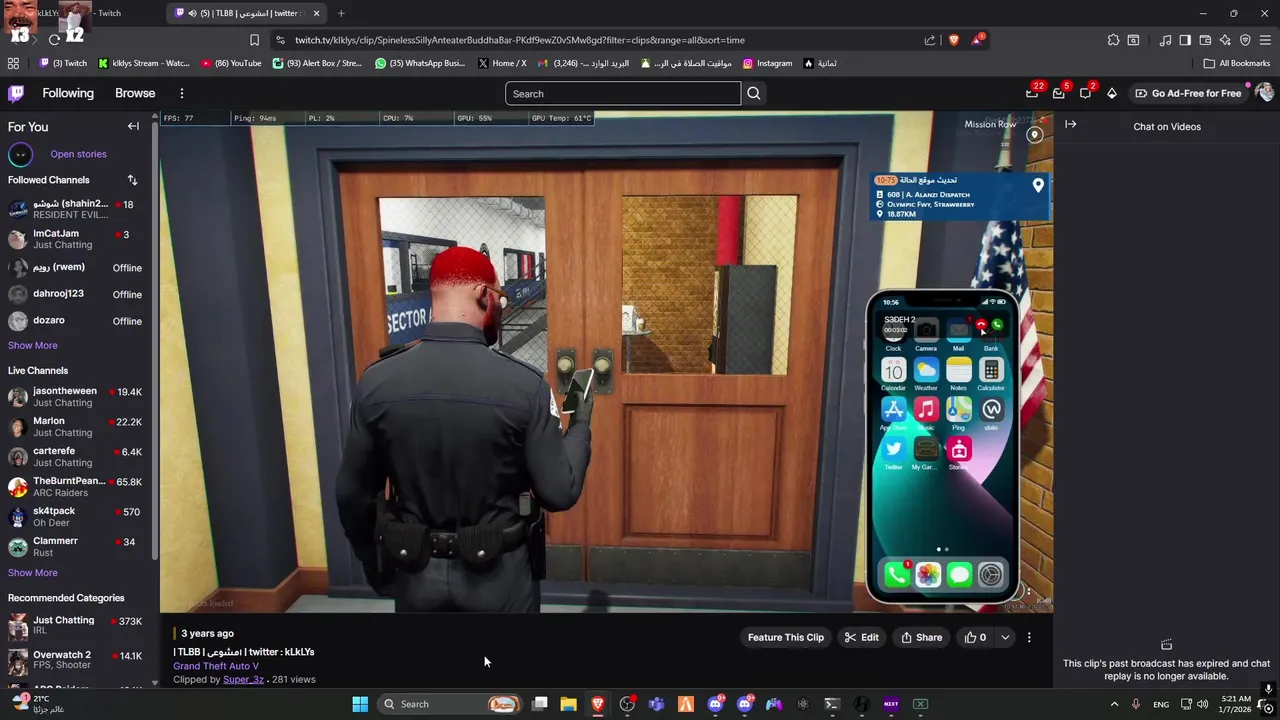Viewport: 1280px width, 720px height.
Task: Open Brave VPN shield icon
Action: point(1245,40)
